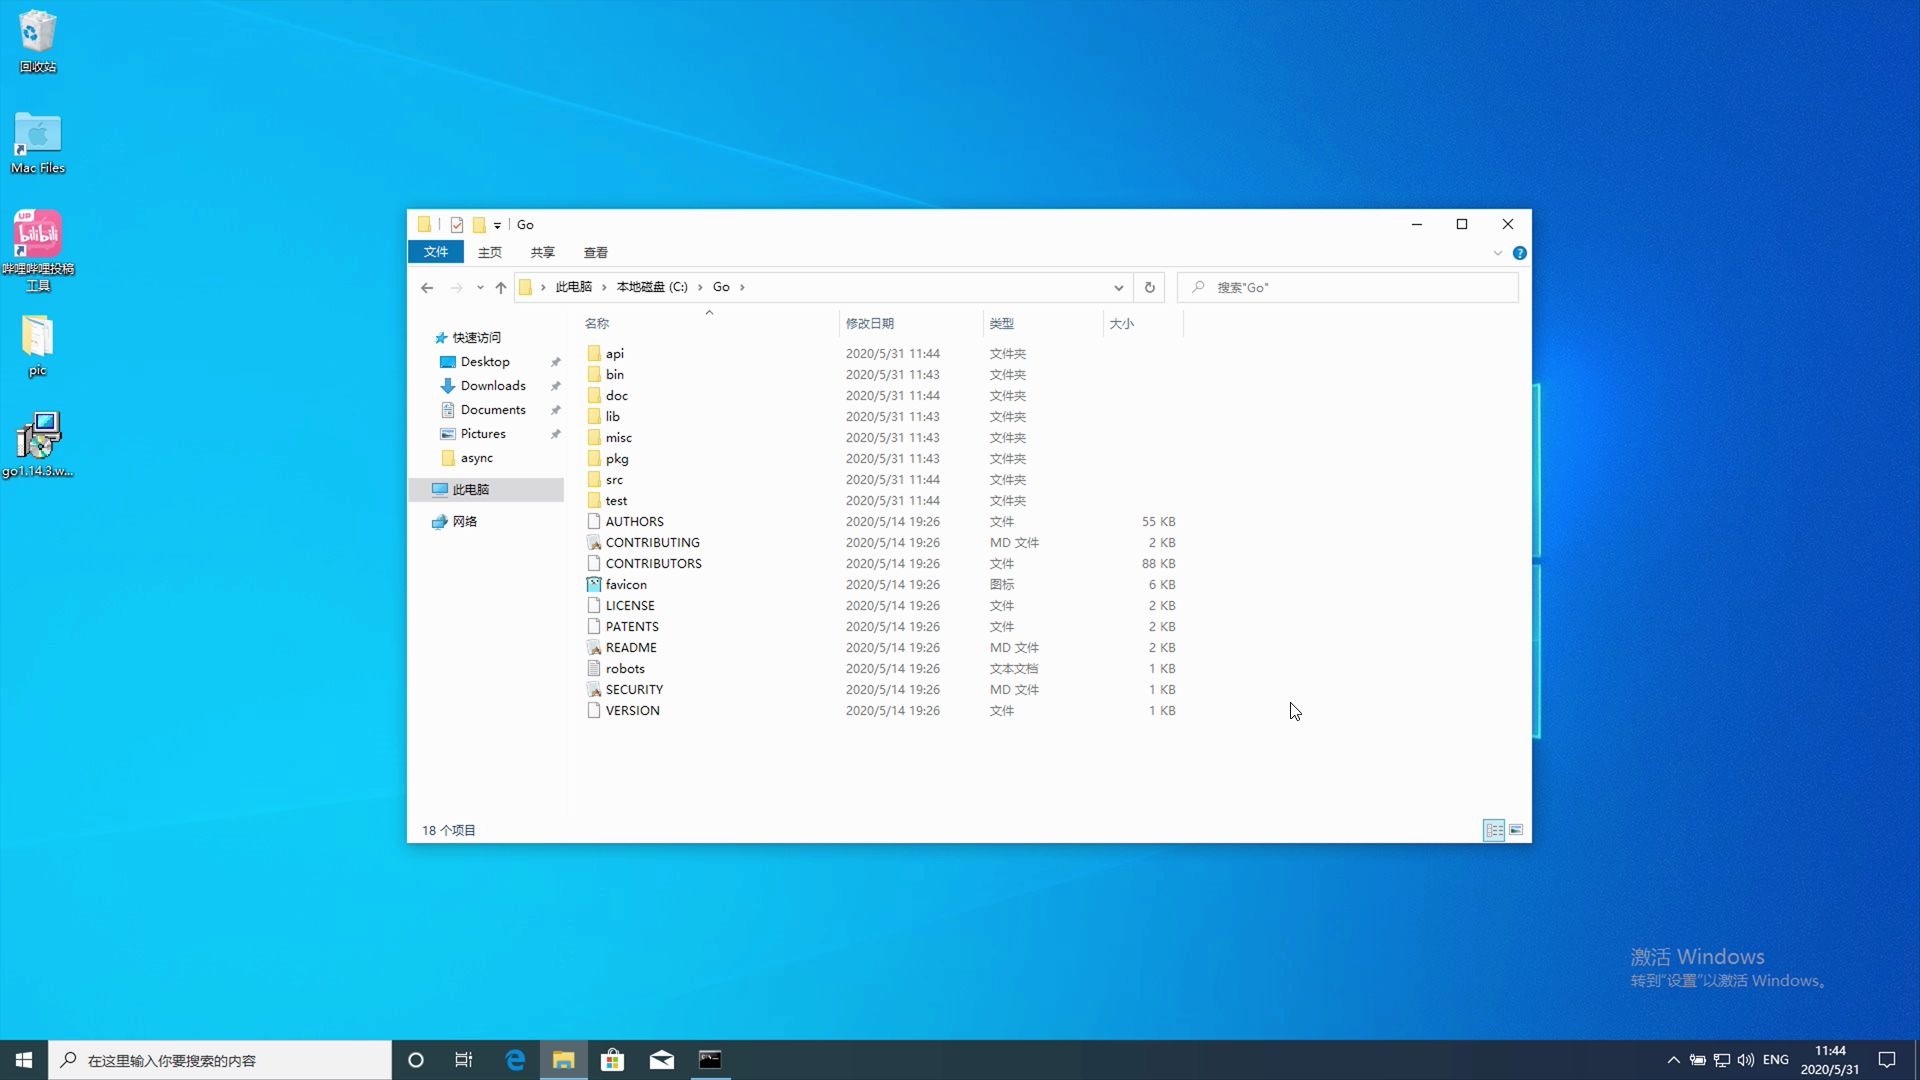Screen dimensions: 1920x1080
Task: Open the 文件 menu tab
Action: (x=436, y=252)
